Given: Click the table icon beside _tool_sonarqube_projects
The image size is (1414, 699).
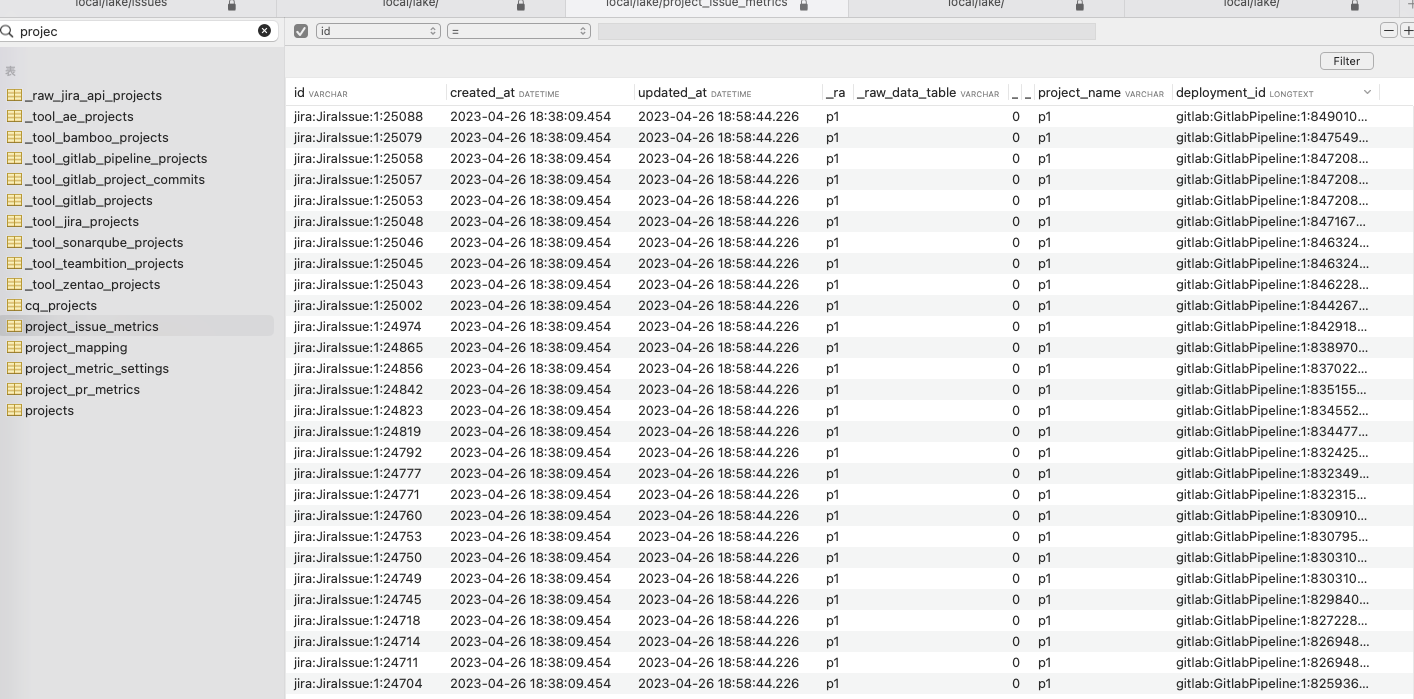Looking at the screenshot, I should [14, 242].
